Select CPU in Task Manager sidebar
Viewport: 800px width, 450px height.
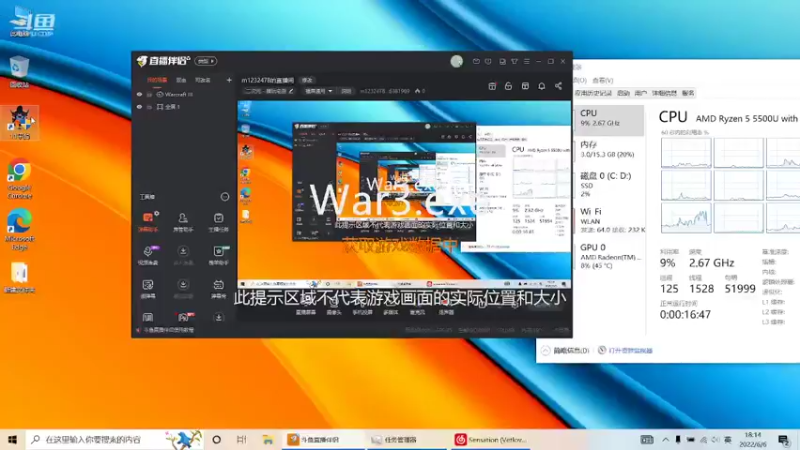pyautogui.click(x=609, y=119)
